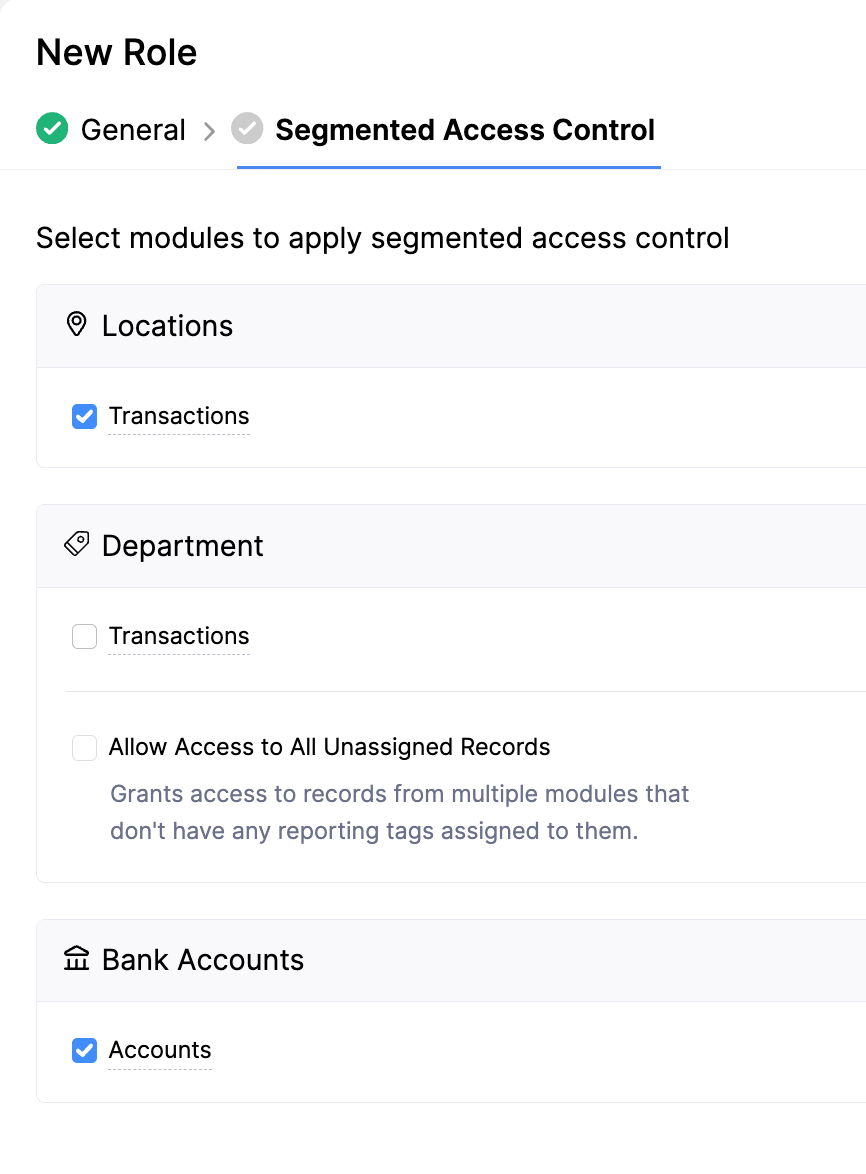Collapse the Department section header

[x=182, y=545]
